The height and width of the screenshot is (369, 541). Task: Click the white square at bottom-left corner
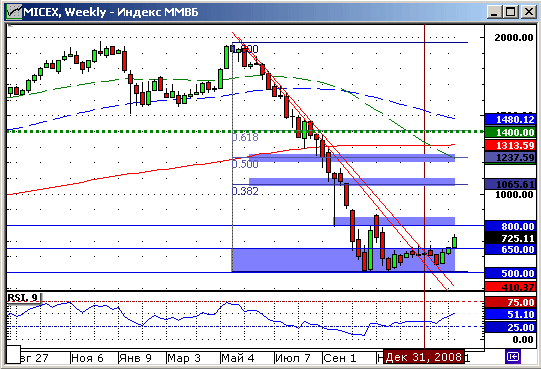coord(13,355)
